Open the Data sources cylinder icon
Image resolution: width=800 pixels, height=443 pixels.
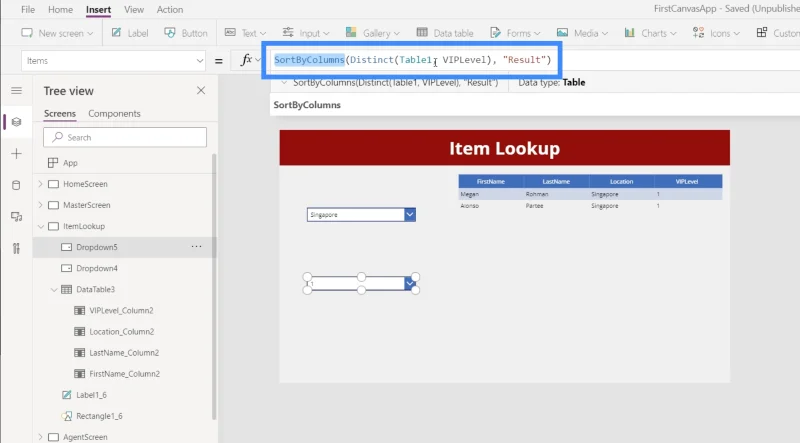click(16, 185)
